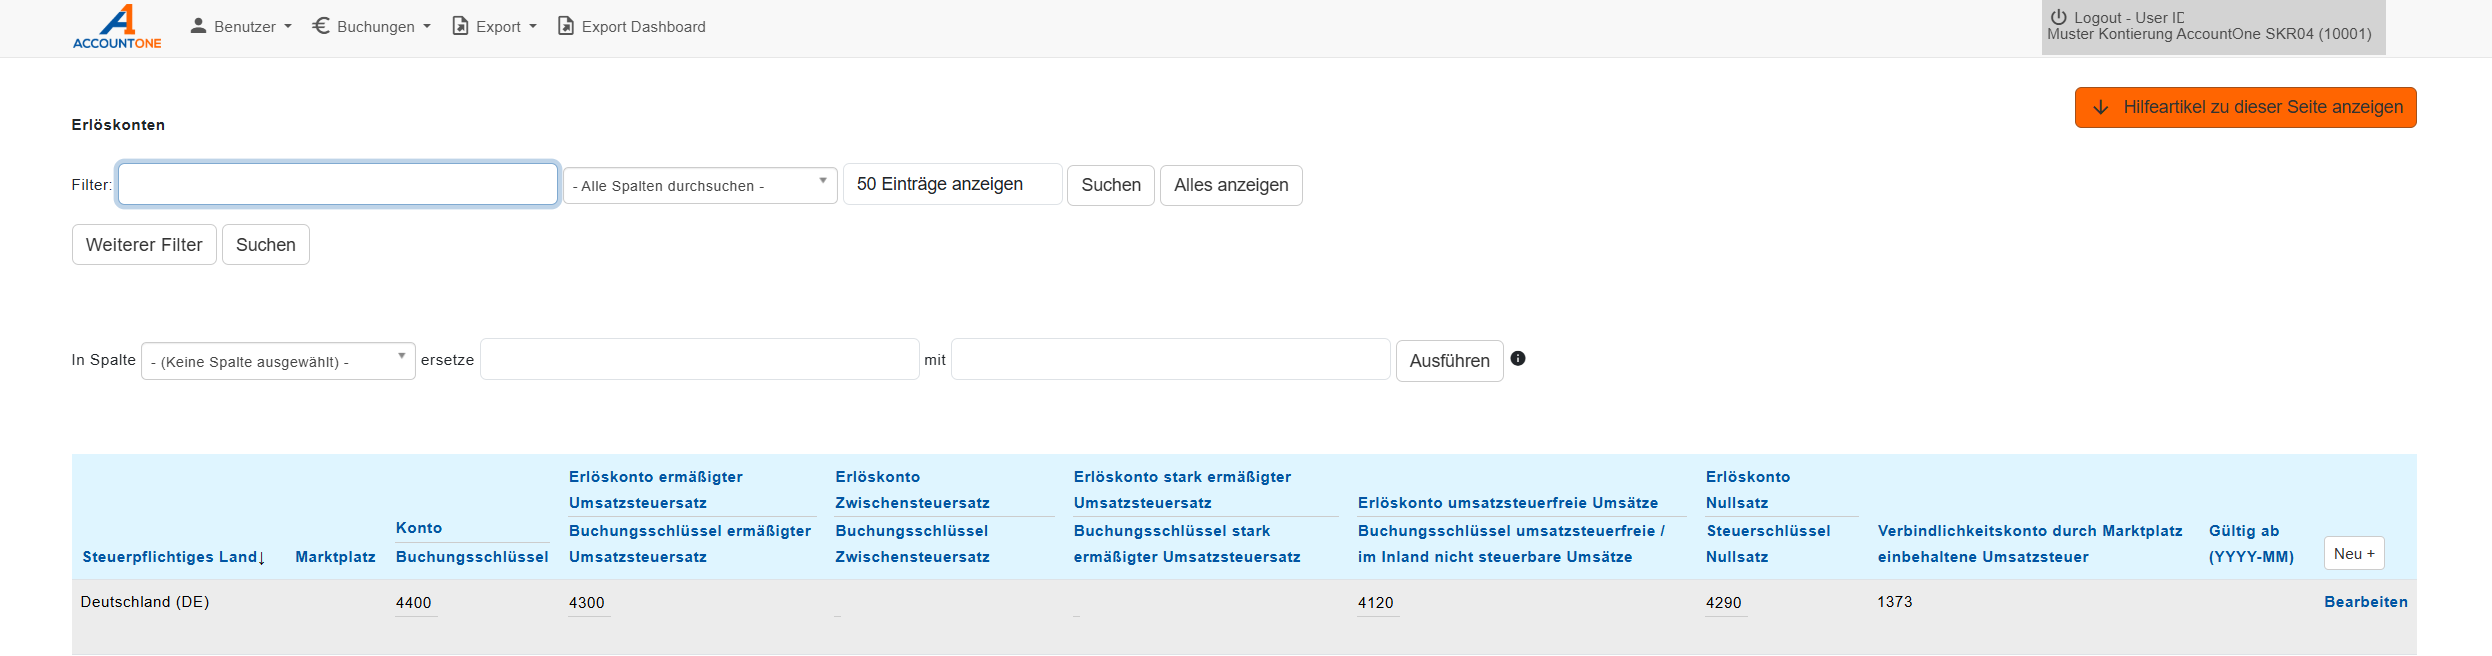The image size is (2492, 656).
Task: Click Suchen beside Weiterer Filter
Action: pyautogui.click(x=266, y=245)
